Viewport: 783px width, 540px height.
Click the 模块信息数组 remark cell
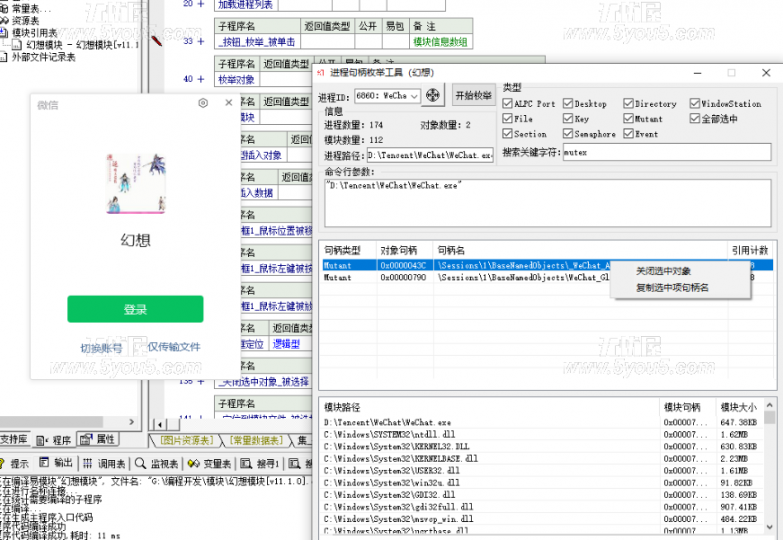(x=440, y=42)
